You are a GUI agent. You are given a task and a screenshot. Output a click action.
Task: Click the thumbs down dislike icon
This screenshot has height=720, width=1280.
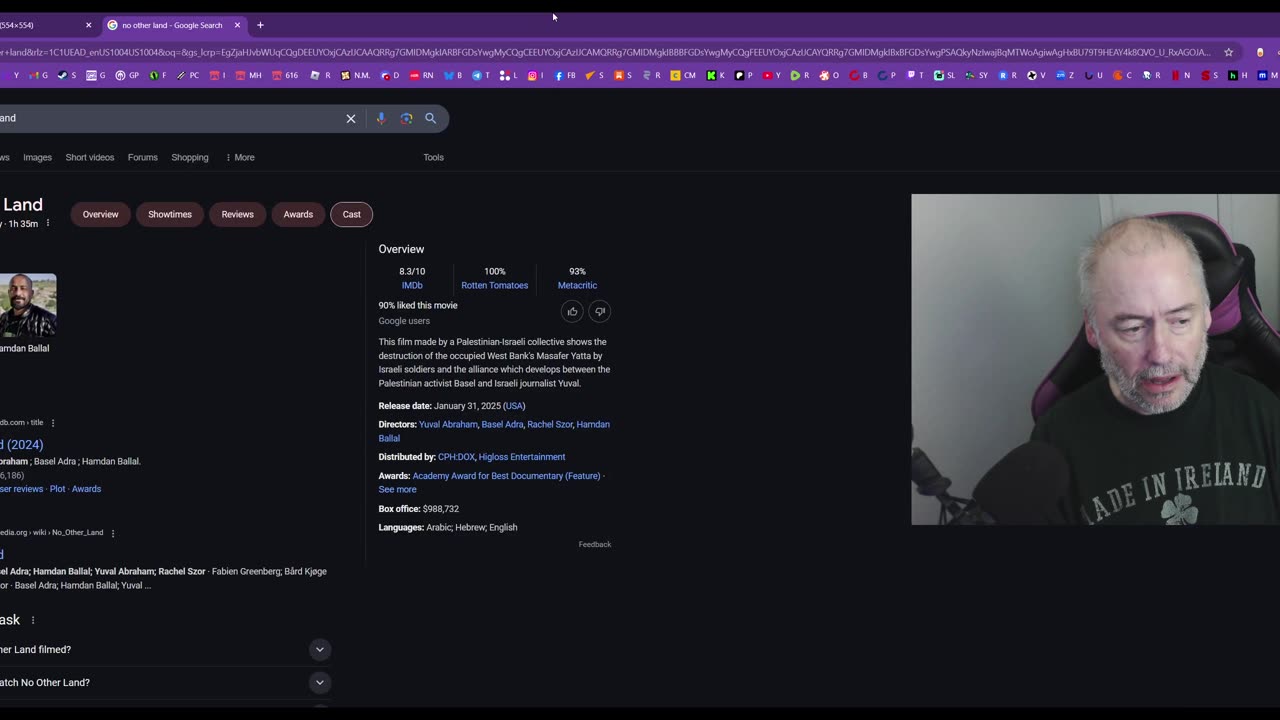click(x=600, y=311)
